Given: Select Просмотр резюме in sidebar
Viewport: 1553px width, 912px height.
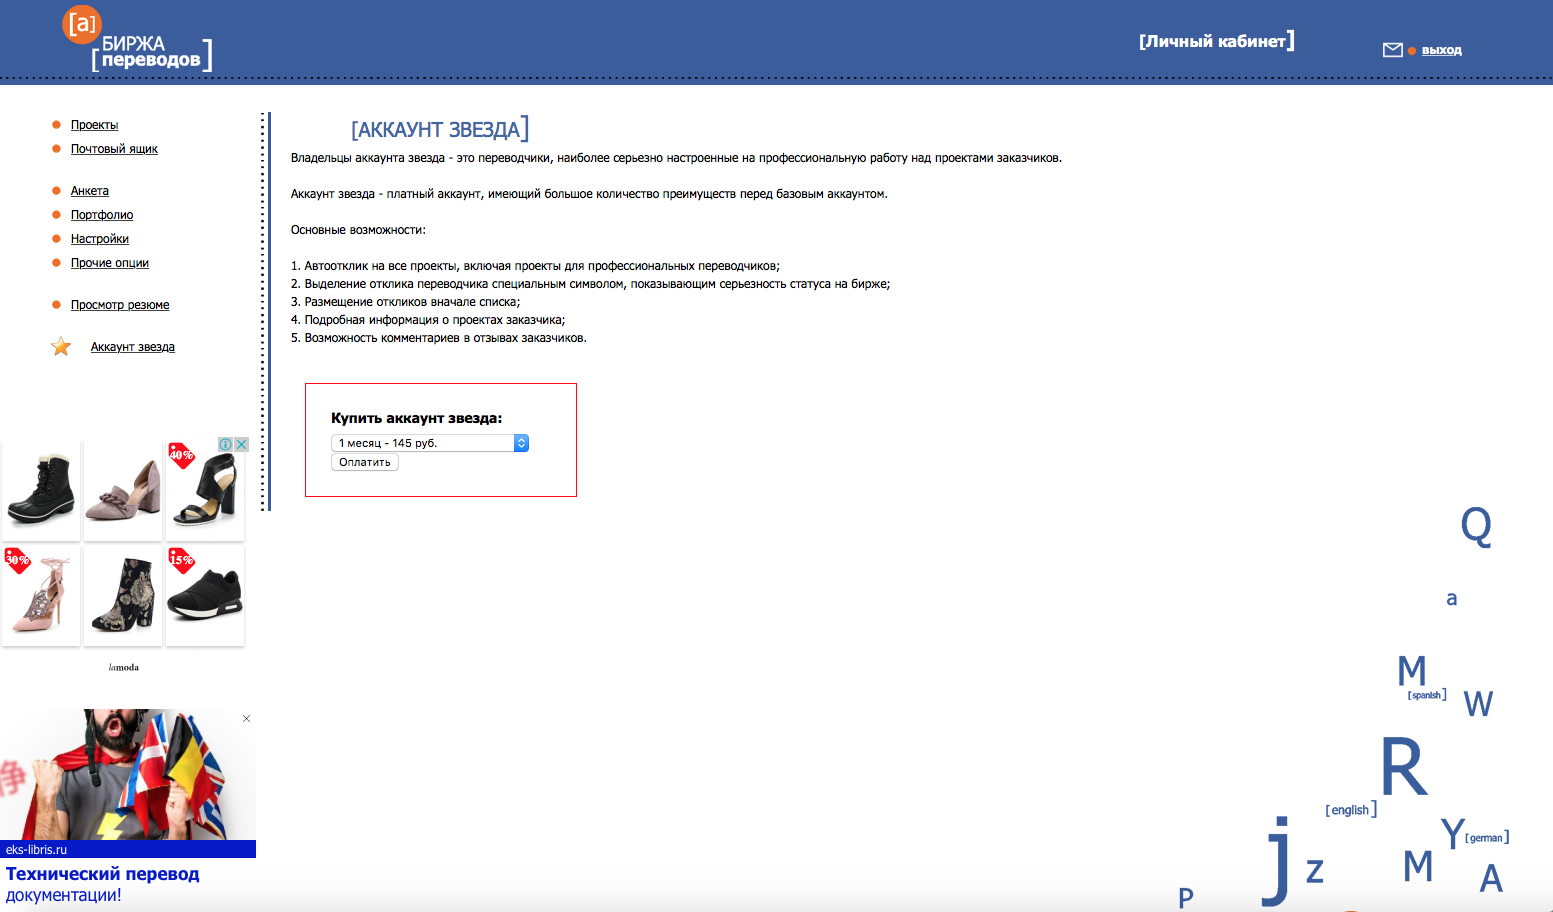Looking at the screenshot, I should [120, 305].
